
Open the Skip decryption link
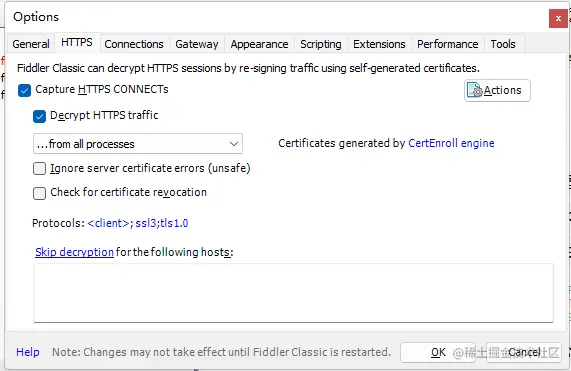pyautogui.click(x=74, y=252)
